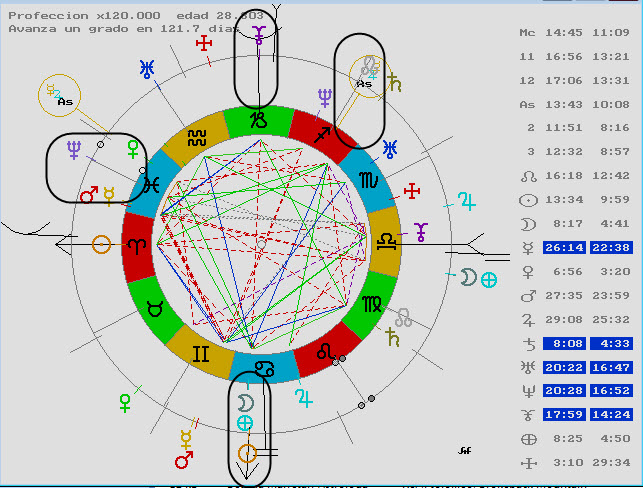Select the Cancer sign on the zodiac ring
Image resolution: width=643 pixels, height=488 pixels.
pyautogui.click(x=262, y=368)
